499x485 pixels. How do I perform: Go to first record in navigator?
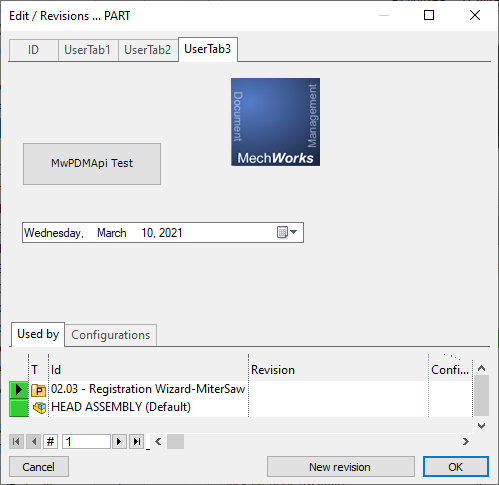(16, 442)
